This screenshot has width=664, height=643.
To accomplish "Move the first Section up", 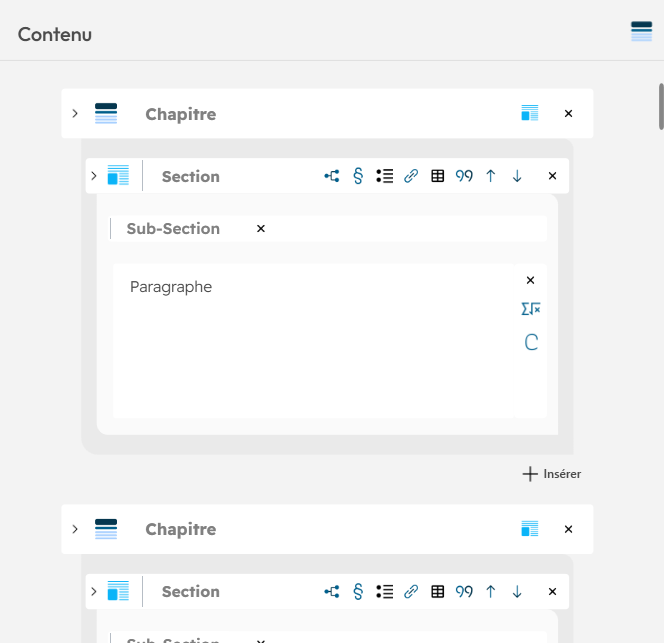I will 491,176.
